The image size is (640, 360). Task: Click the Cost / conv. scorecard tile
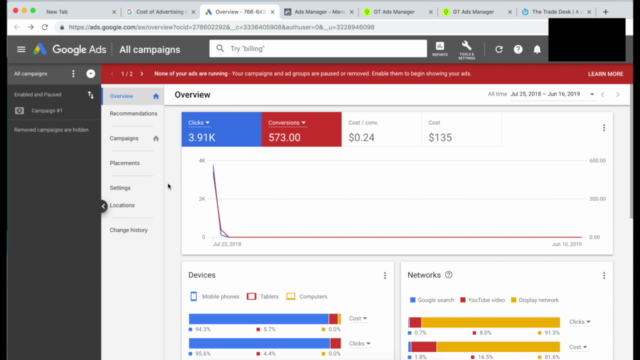pyautogui.click(x=381, y=129)
